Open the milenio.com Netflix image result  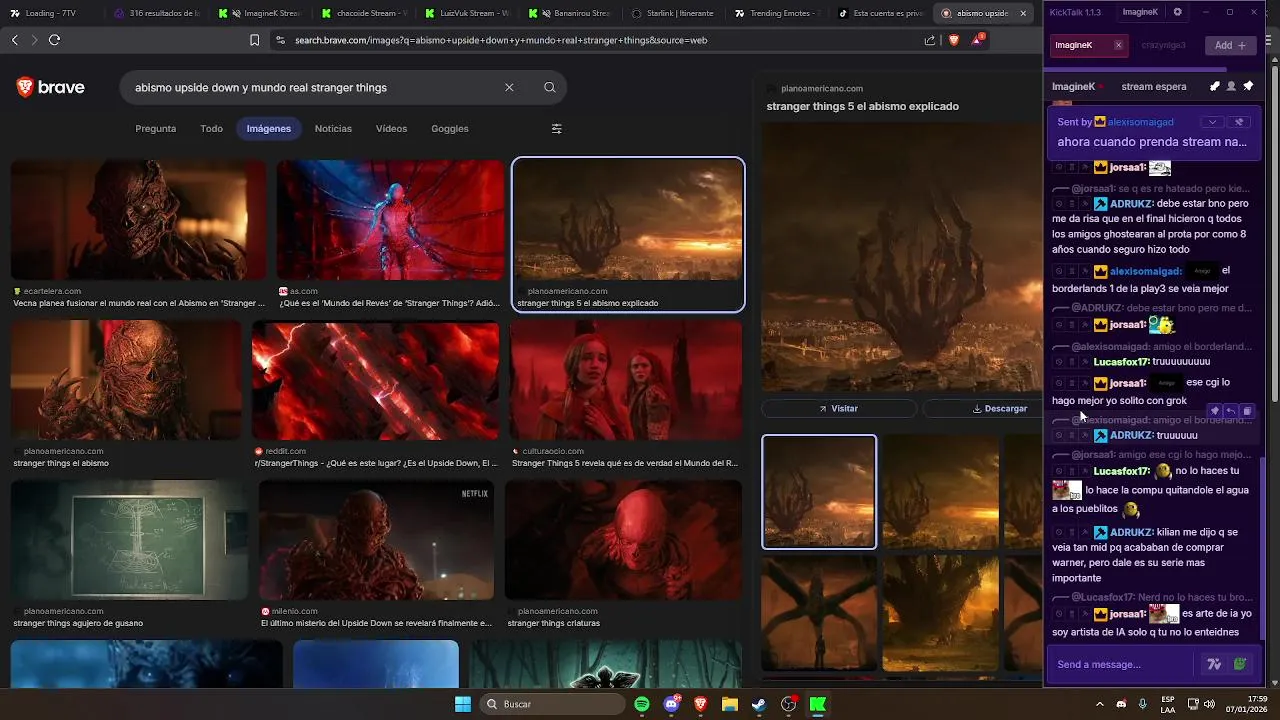(376, 540)
